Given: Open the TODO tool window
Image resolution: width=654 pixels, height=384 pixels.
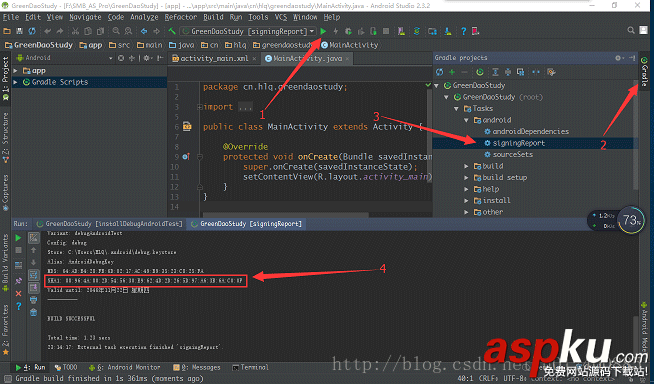Looking at the screenshot, I should 66,367.
